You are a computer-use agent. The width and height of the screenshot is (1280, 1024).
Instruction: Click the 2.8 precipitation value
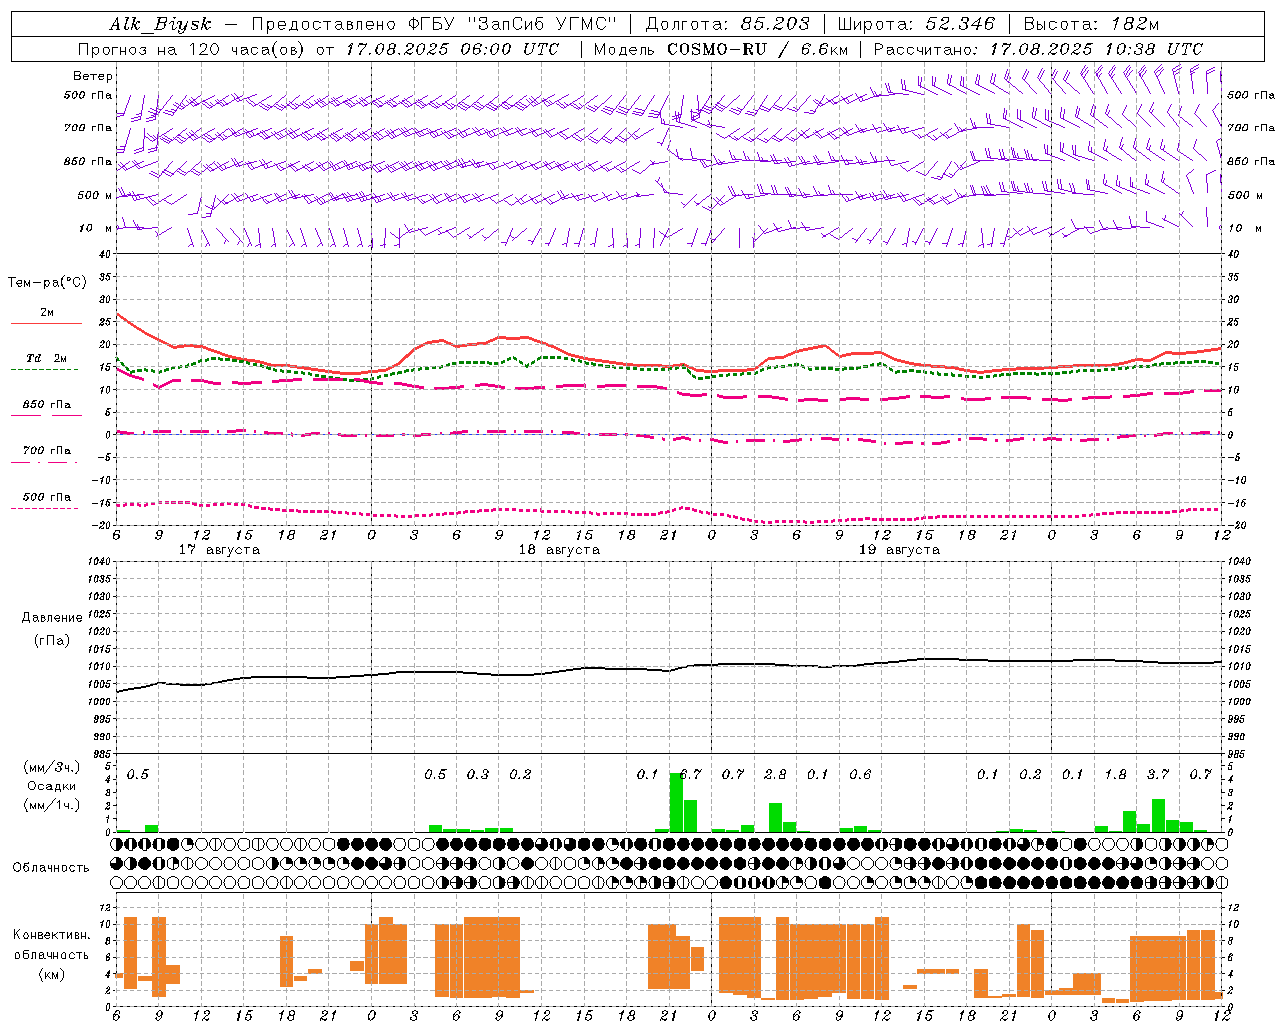coord(775,774)
